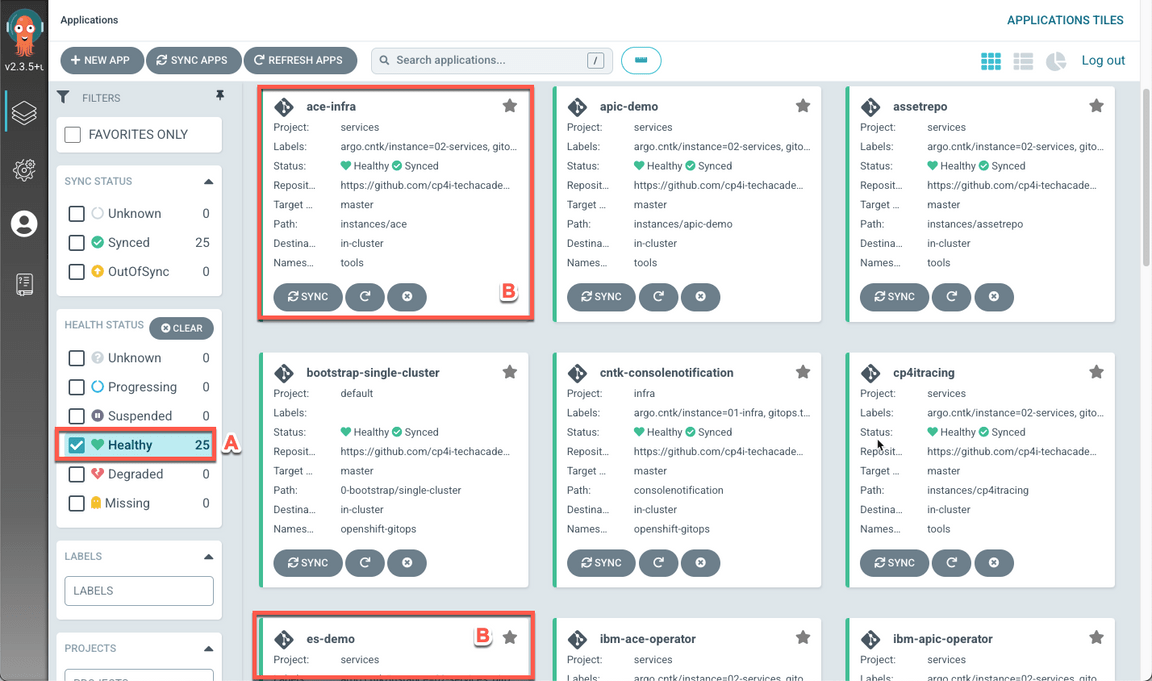Open User Info in sidebar
Screen dimensions: 1152x681
24,224
